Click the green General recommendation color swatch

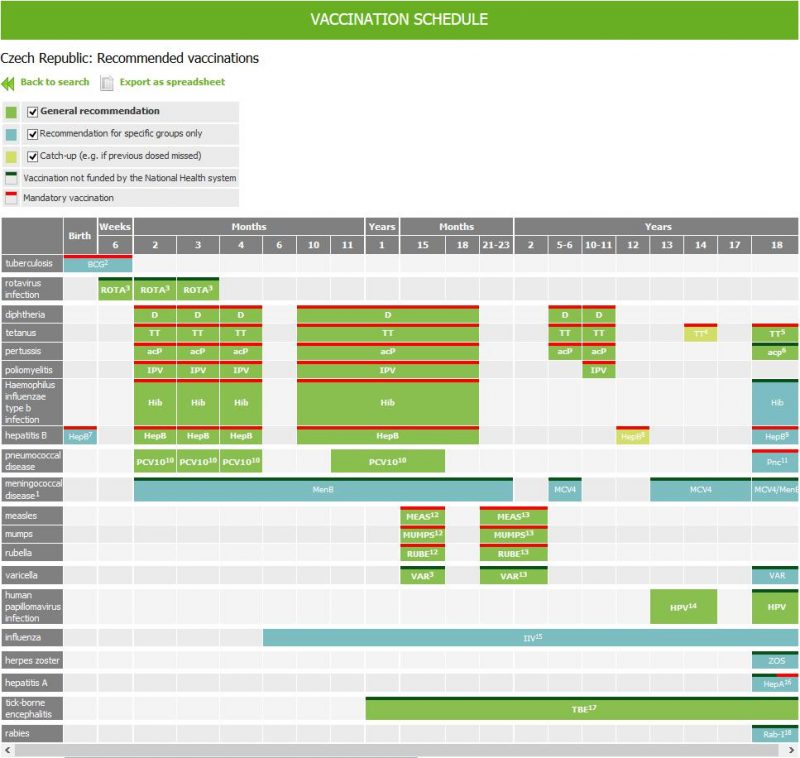11,112
